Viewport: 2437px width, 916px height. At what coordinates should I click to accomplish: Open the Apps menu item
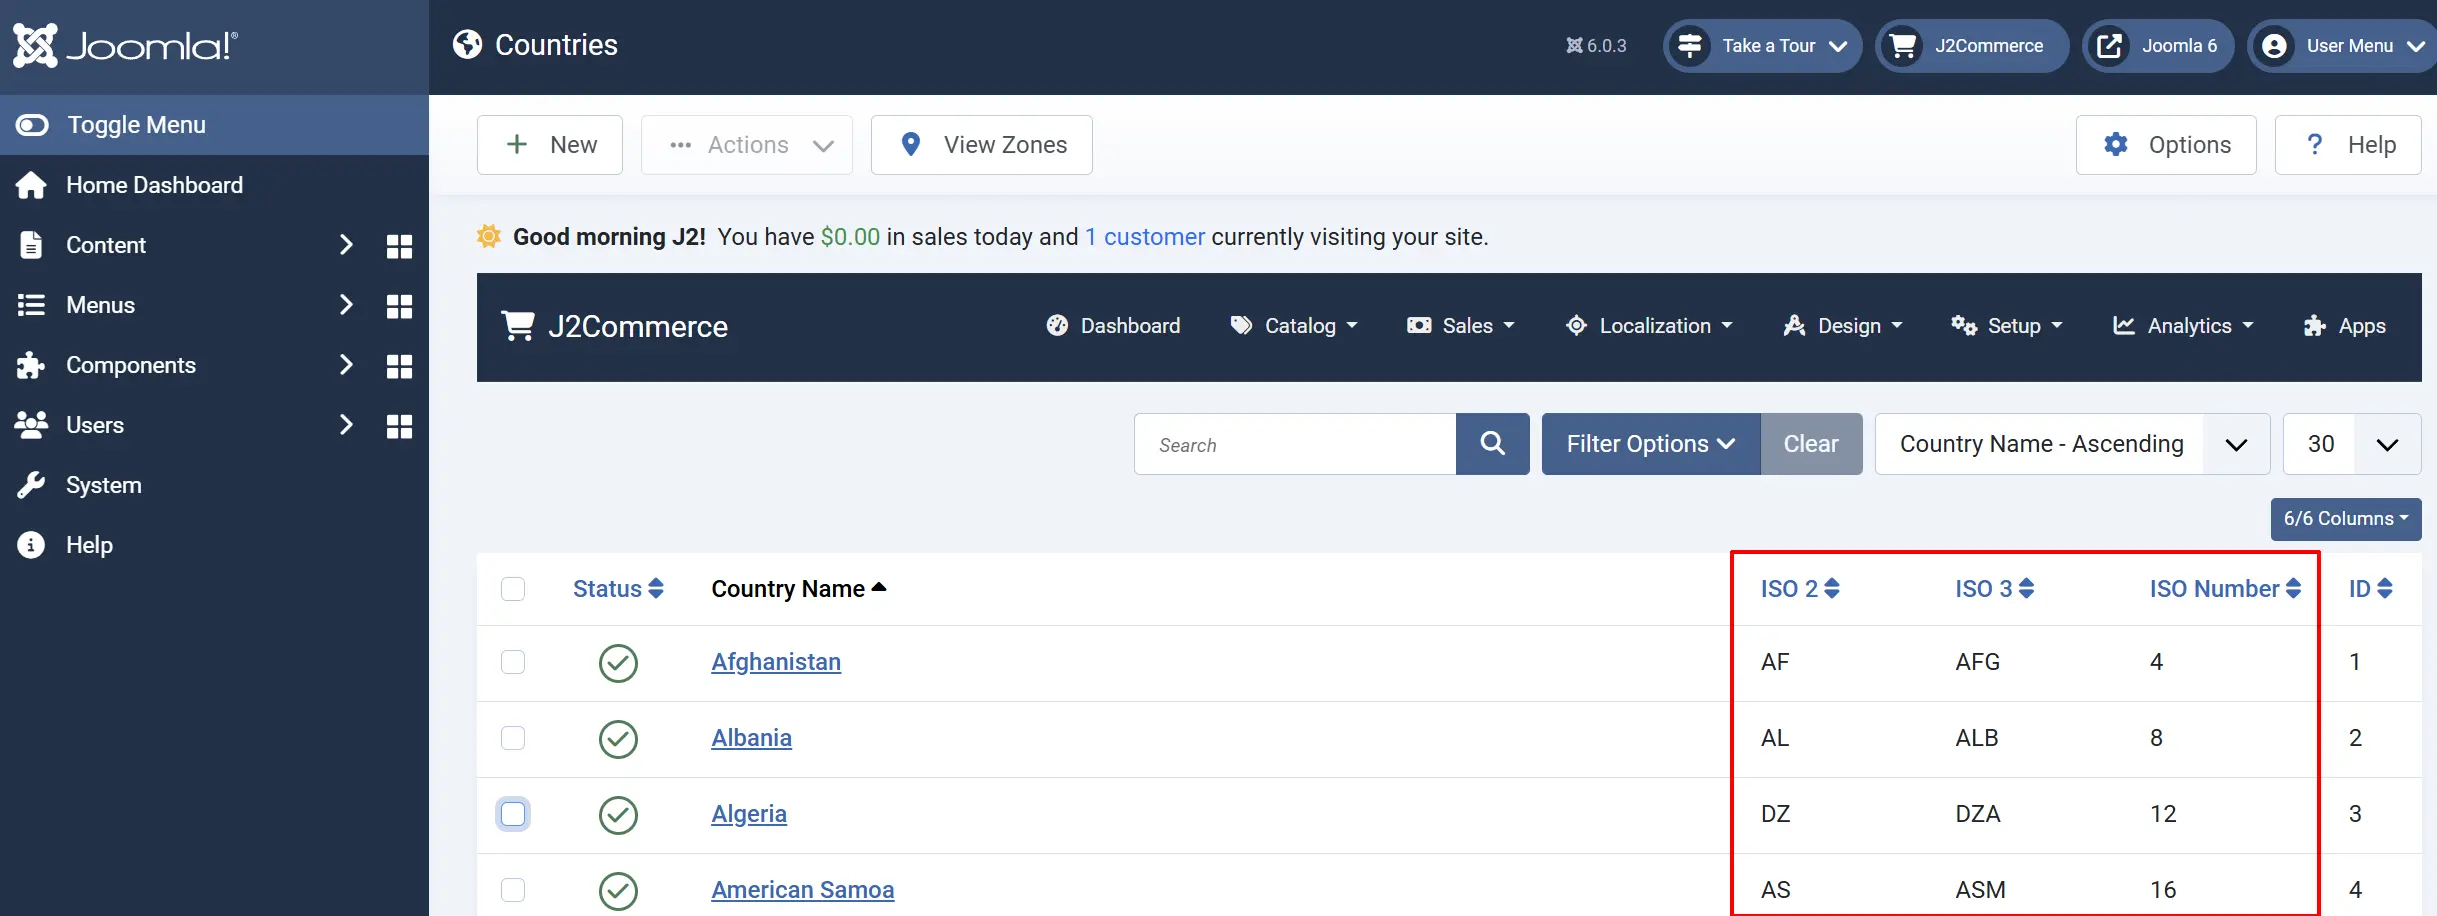pyautogui.click(x=2345, y=326)
